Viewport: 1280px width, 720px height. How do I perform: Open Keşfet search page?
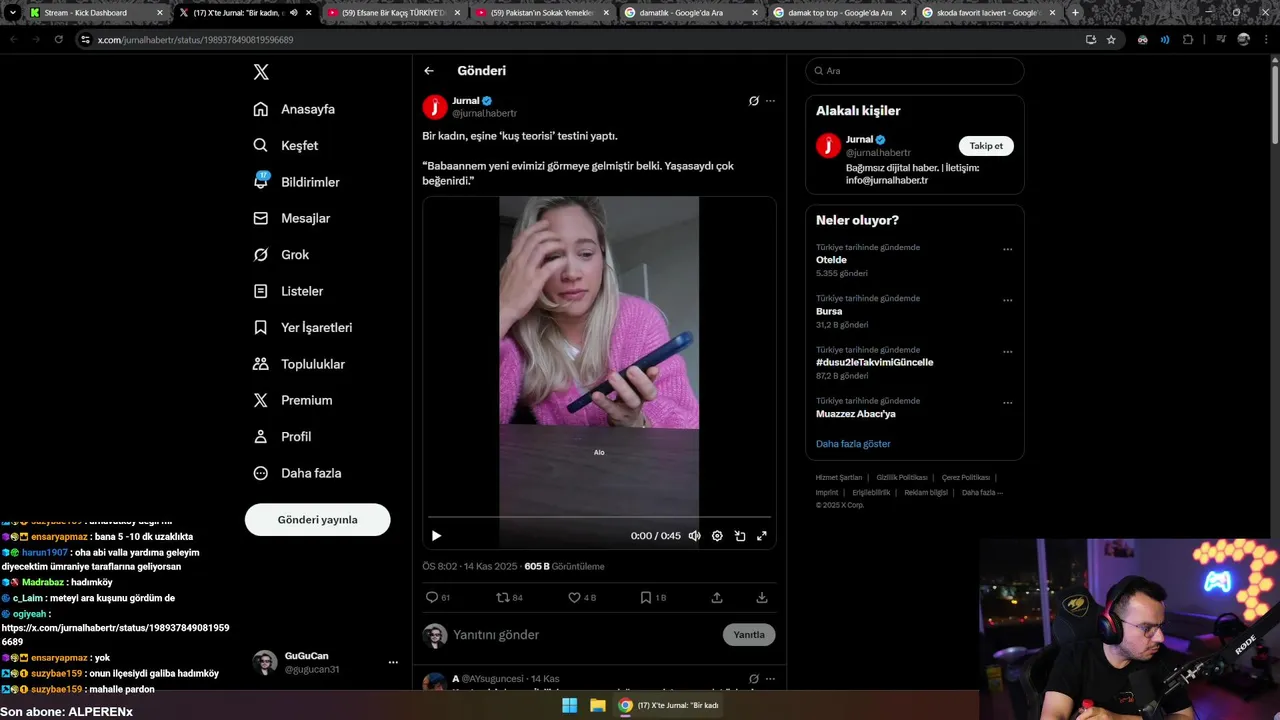[286, 145]
